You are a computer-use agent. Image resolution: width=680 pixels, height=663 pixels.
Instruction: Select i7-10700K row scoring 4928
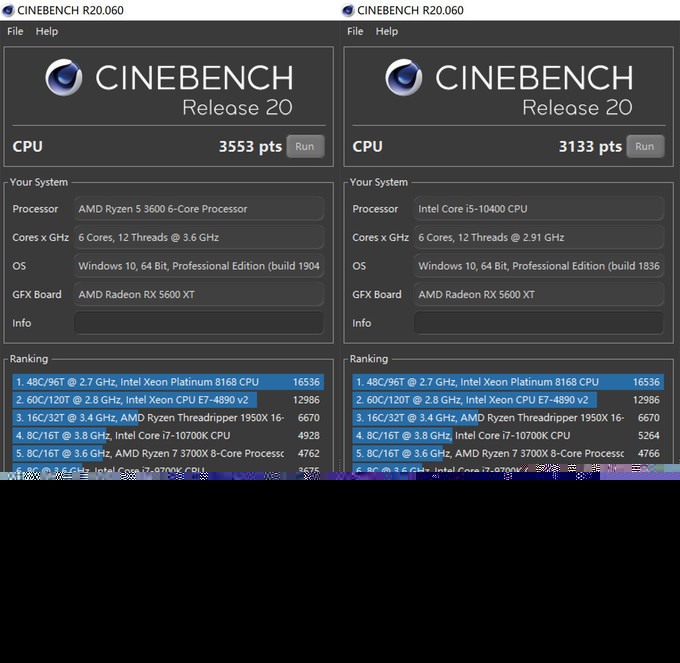(x=168, y=435)
